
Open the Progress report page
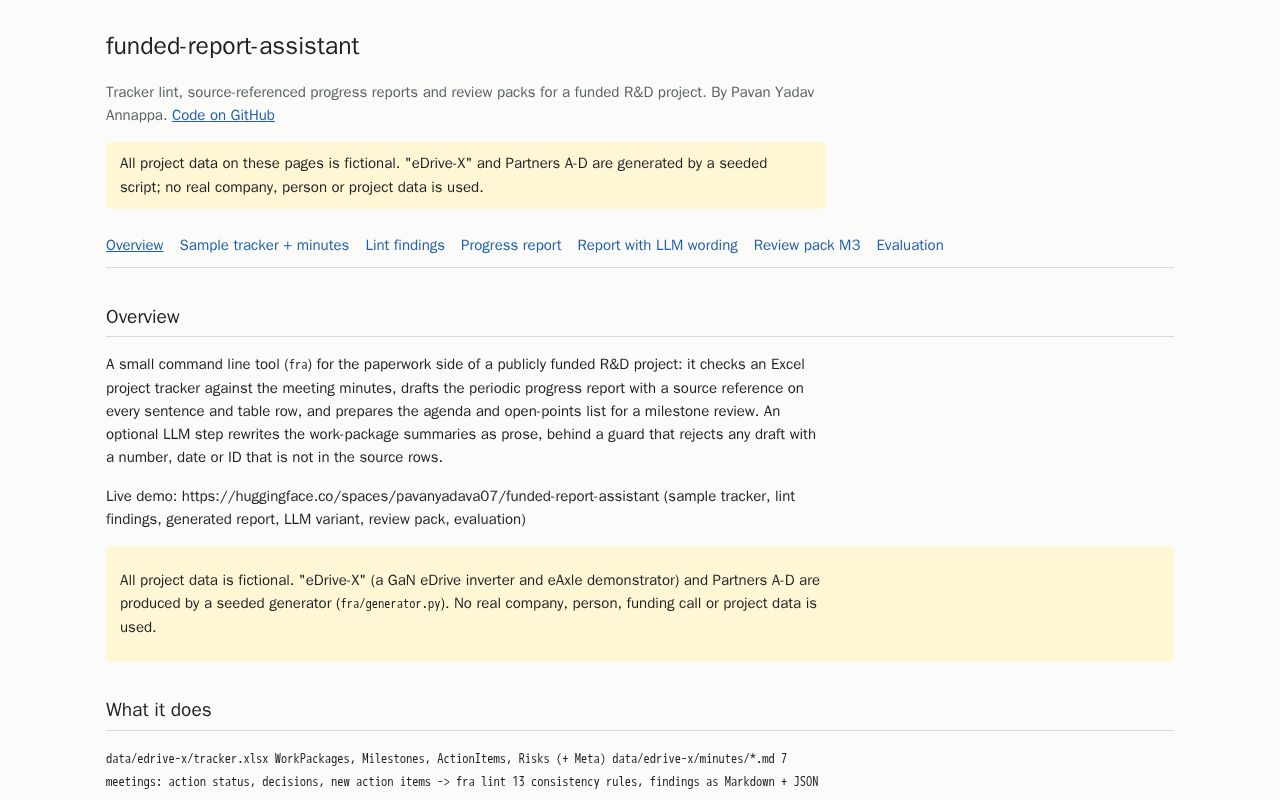[511, 245]
